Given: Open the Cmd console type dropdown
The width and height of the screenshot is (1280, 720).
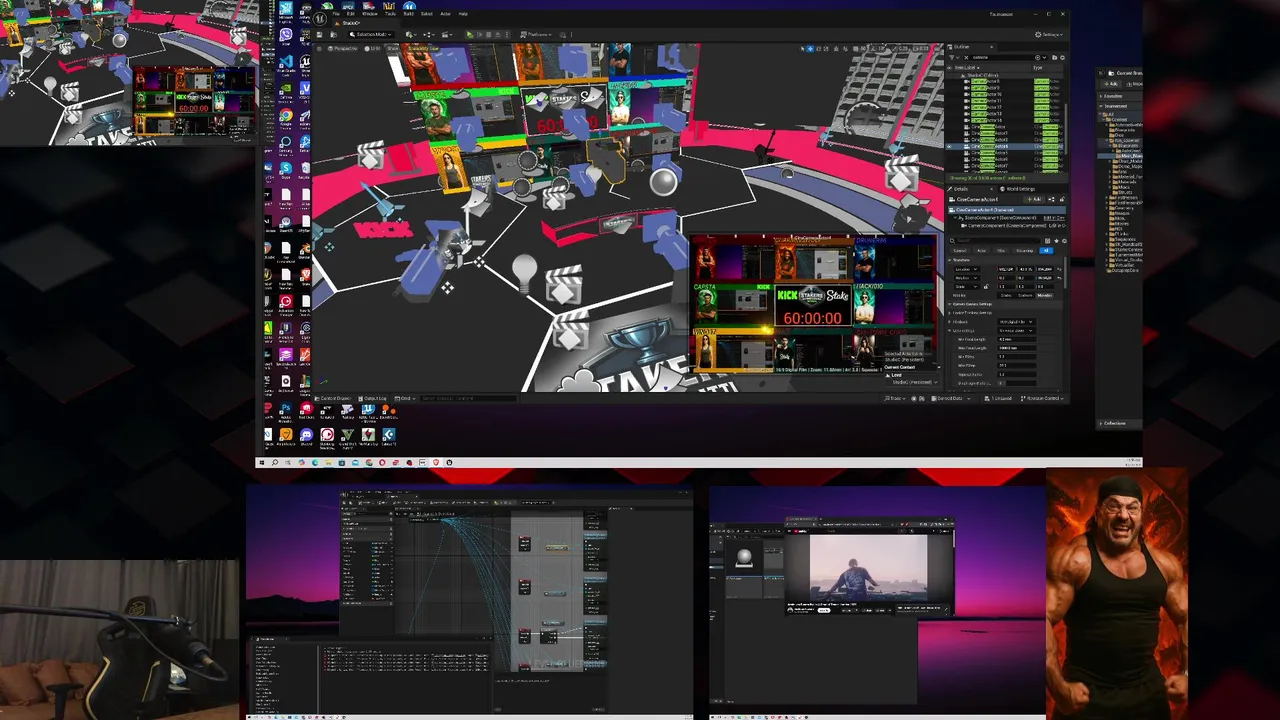Looking at the screenshot, I should pyautogui.click(x=405, y=398).
